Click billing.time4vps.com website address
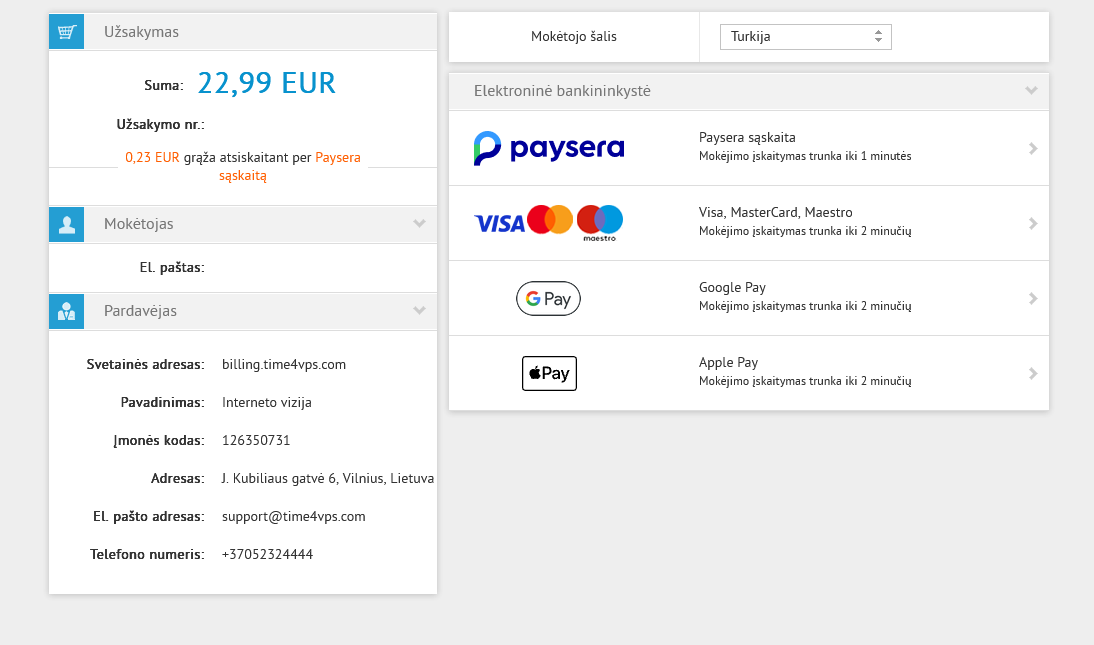1094x645 pixels. click(284, 364)
